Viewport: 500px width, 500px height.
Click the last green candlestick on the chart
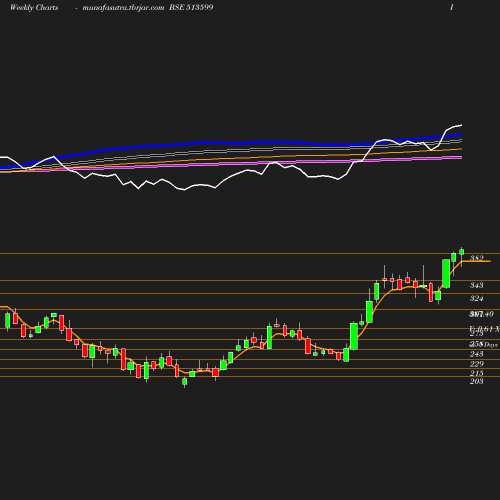pos(462,252)
